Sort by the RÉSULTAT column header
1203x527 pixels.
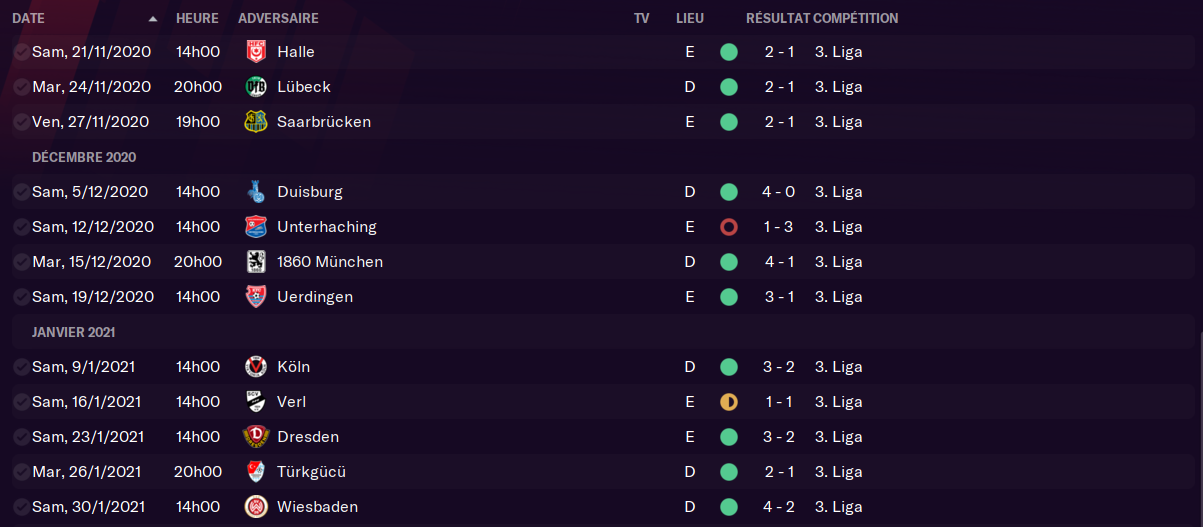[777, 18]
